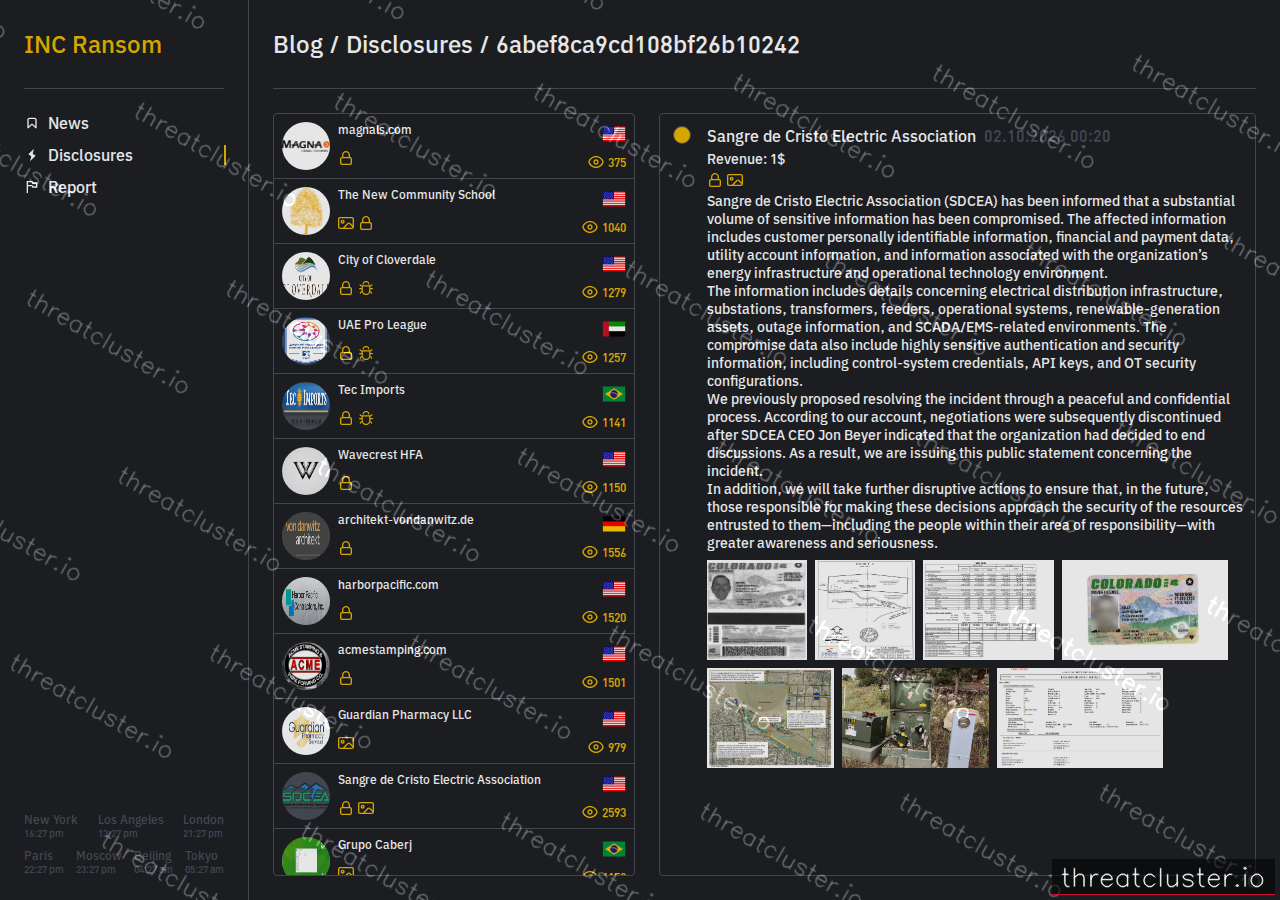Open the aerial map thumbnail

(x=770, y=718)
